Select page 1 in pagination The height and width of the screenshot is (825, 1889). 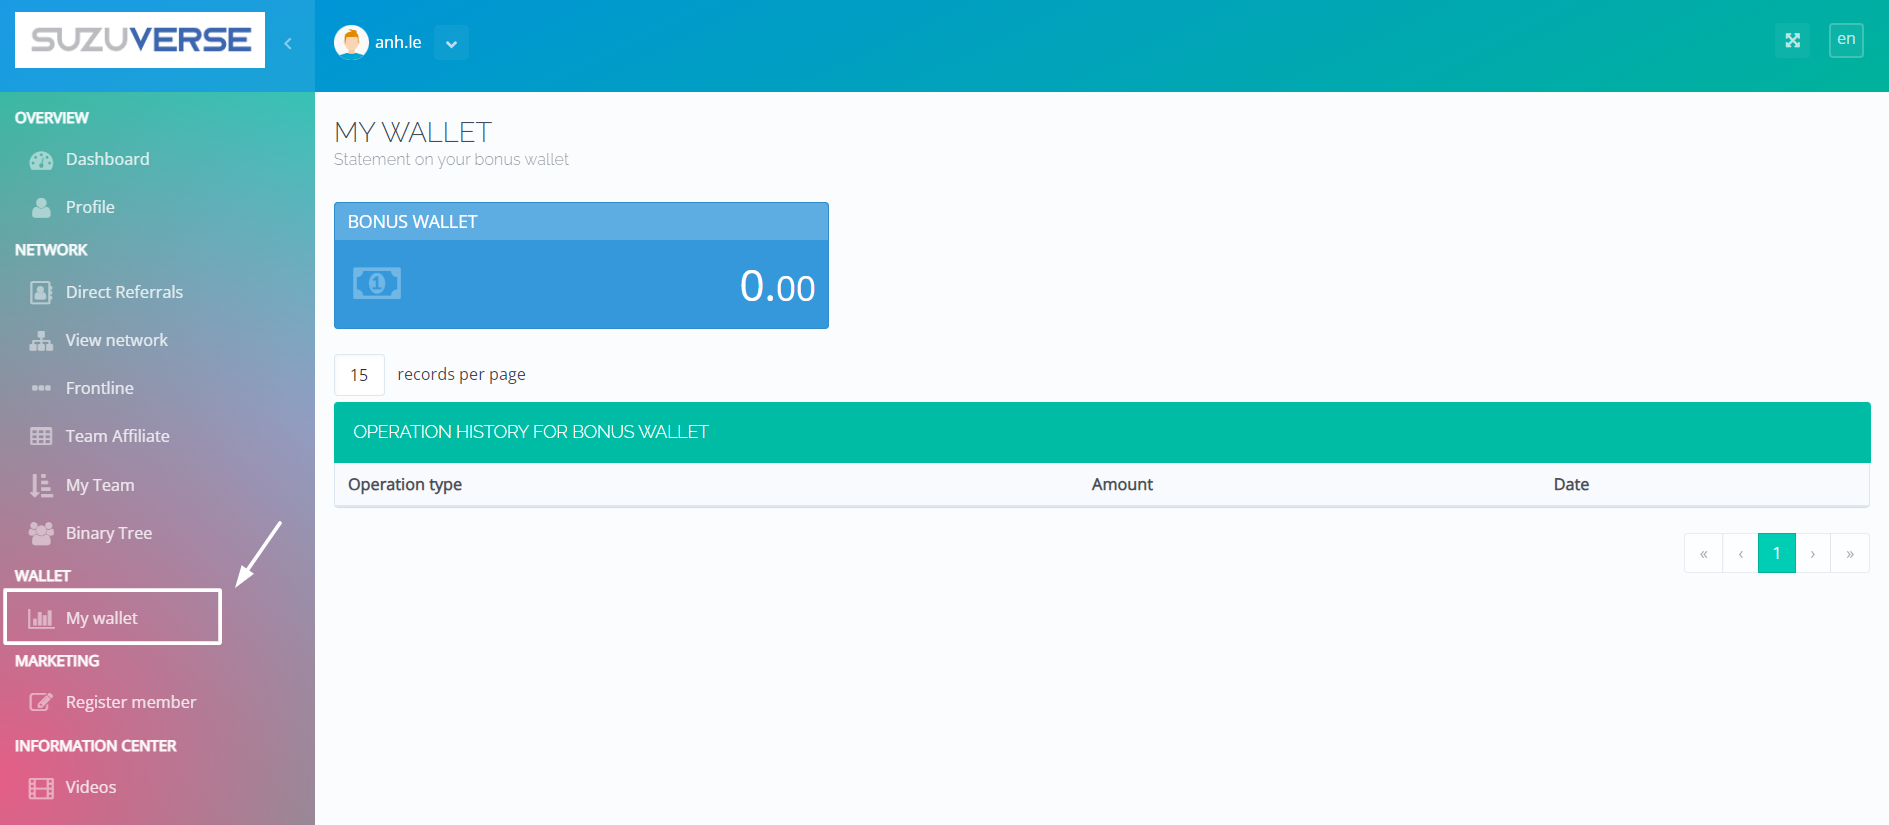[x=1776, y=553]
